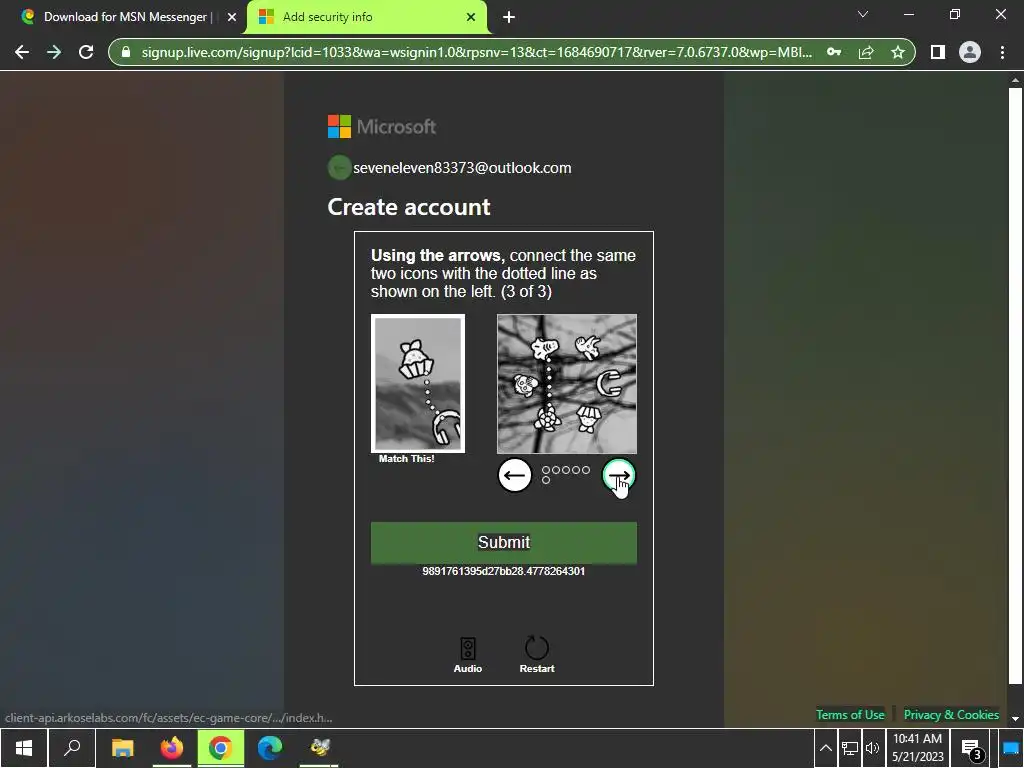
Task: Close the Add security info tab
Action: 471,17
